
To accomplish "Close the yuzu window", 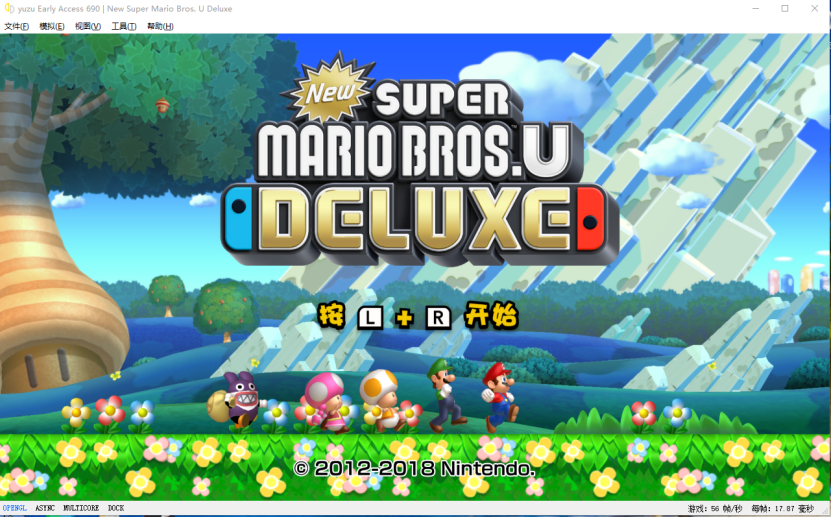I will coord(815,8).
